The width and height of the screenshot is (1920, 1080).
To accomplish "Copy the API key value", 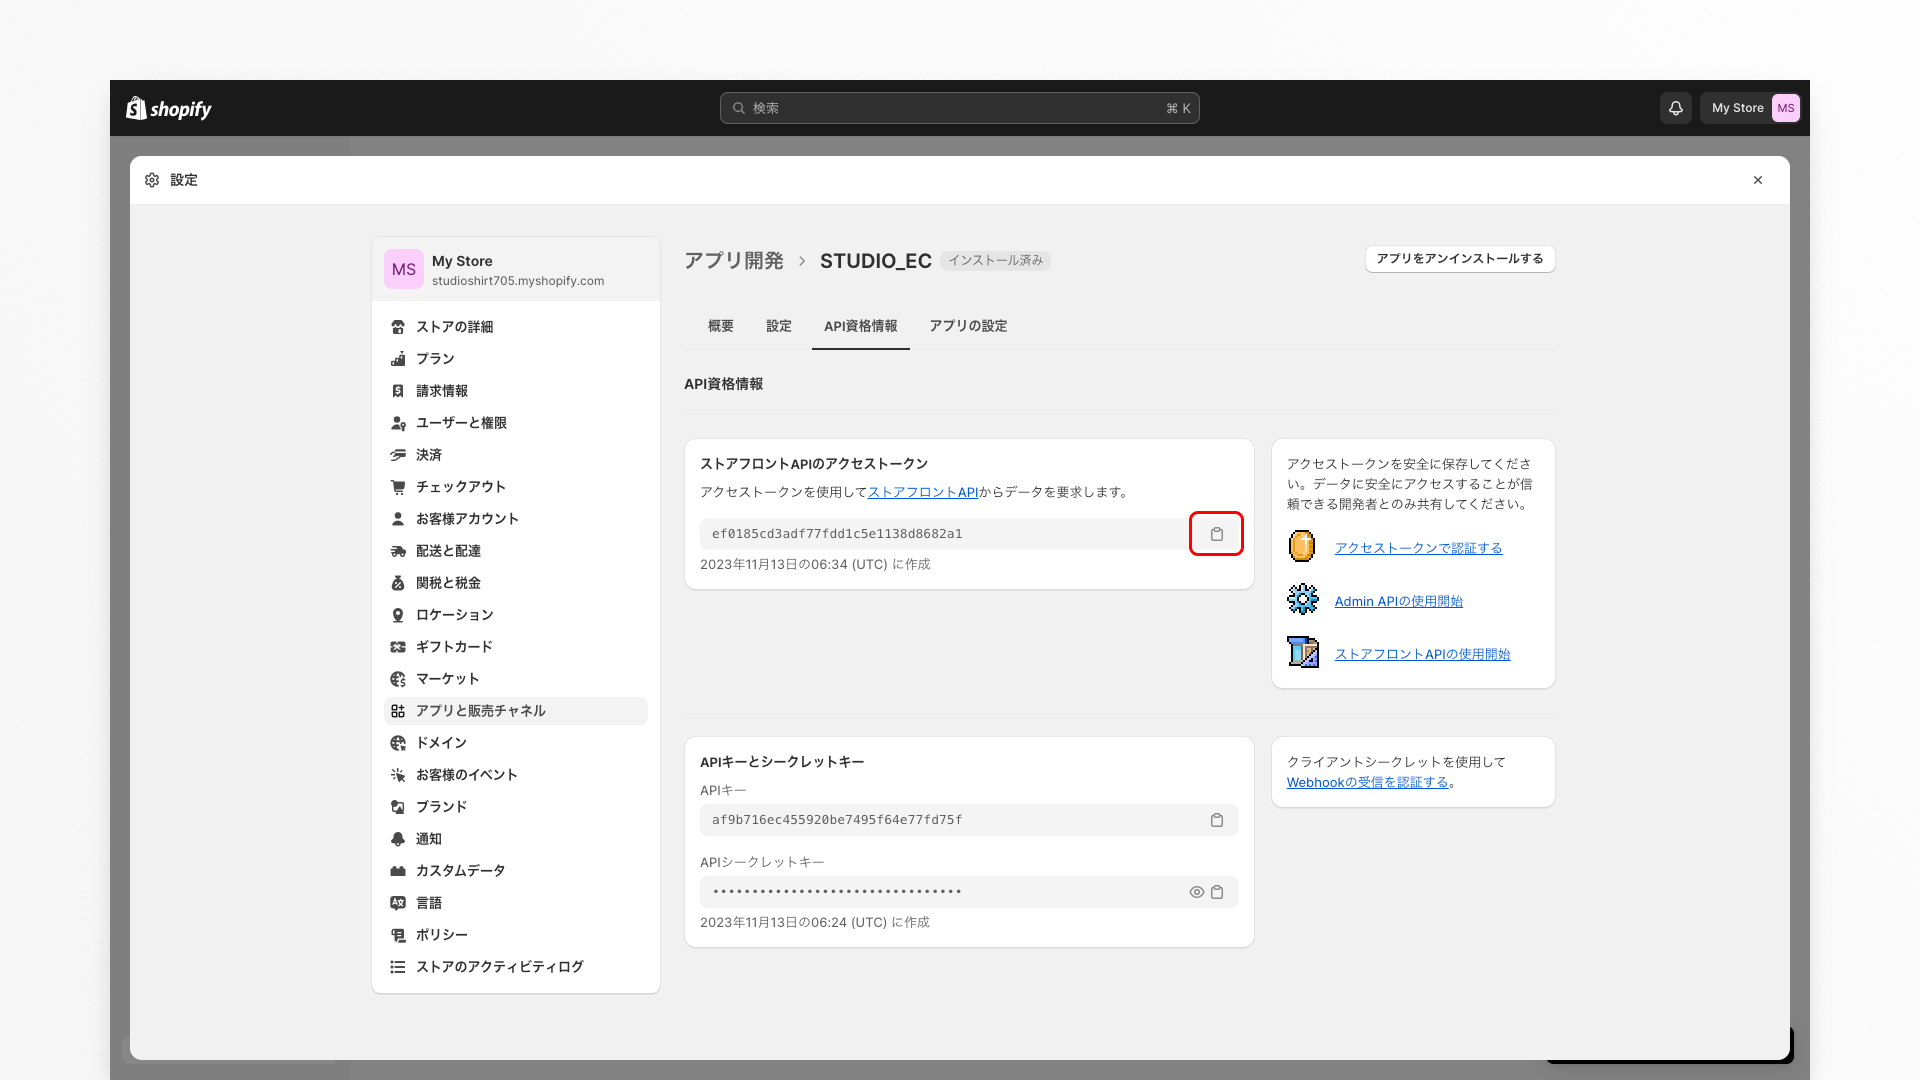I will pyautogui.click(x=1217, y=820).
